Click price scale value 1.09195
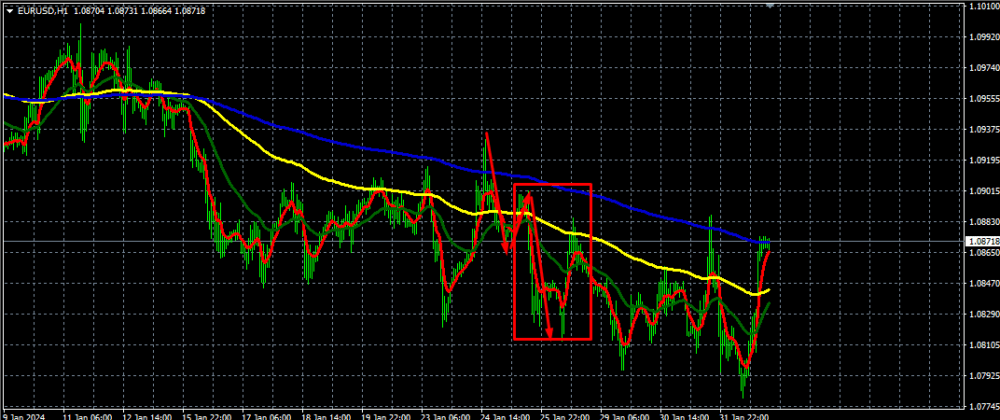This screenshot has height=420, width=1000. (x=986, y=160)
